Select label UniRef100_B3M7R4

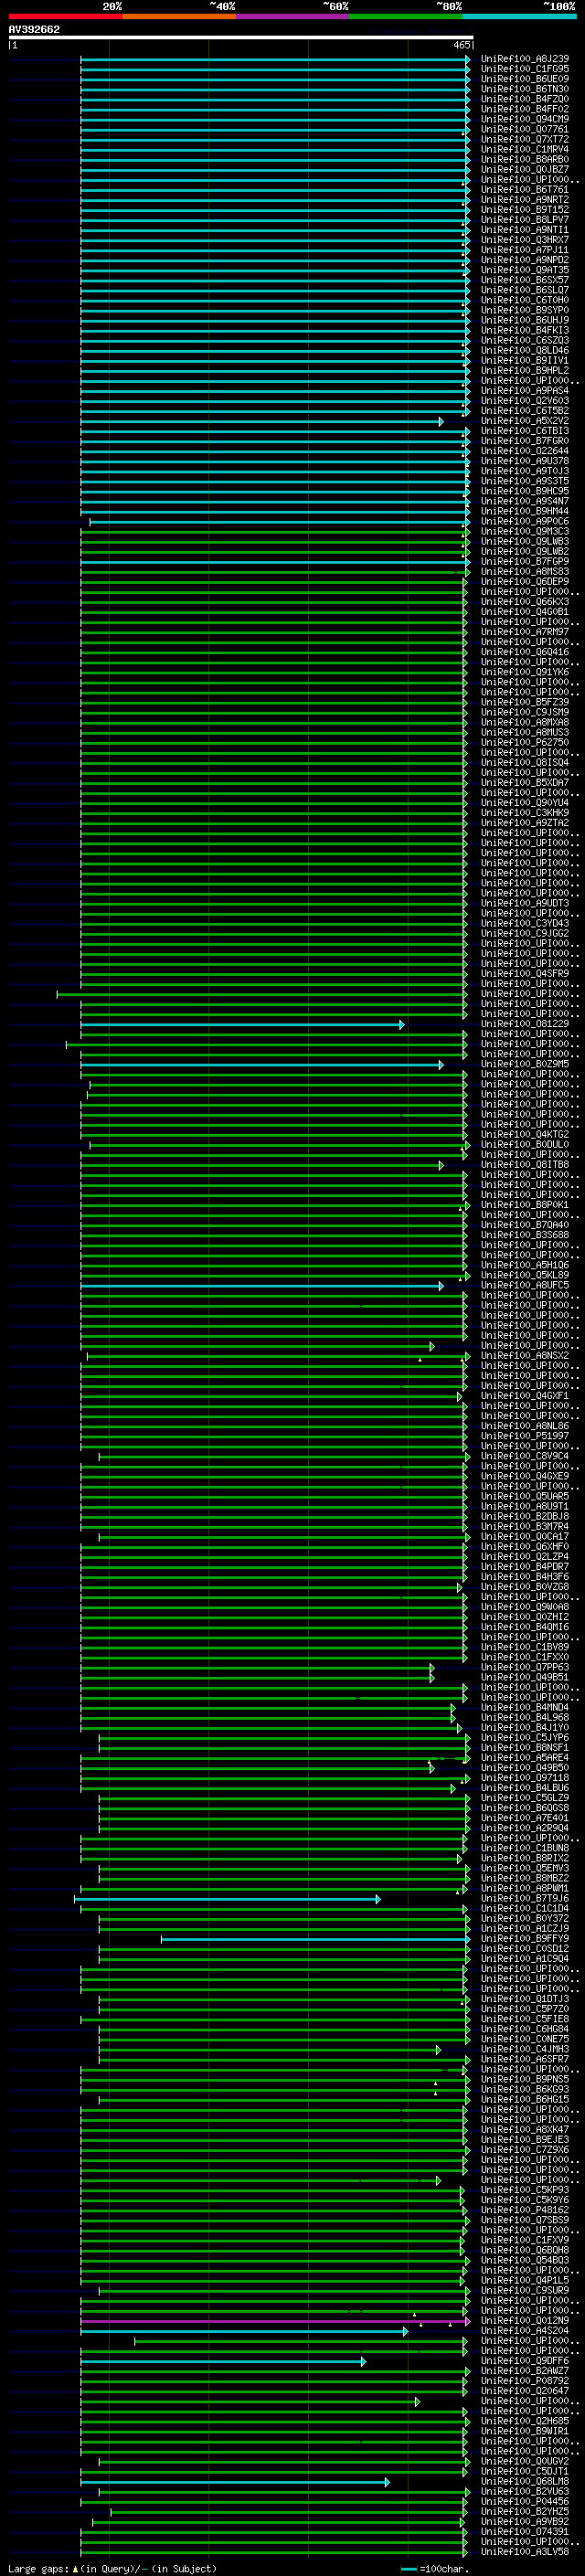pos(525,1527)
